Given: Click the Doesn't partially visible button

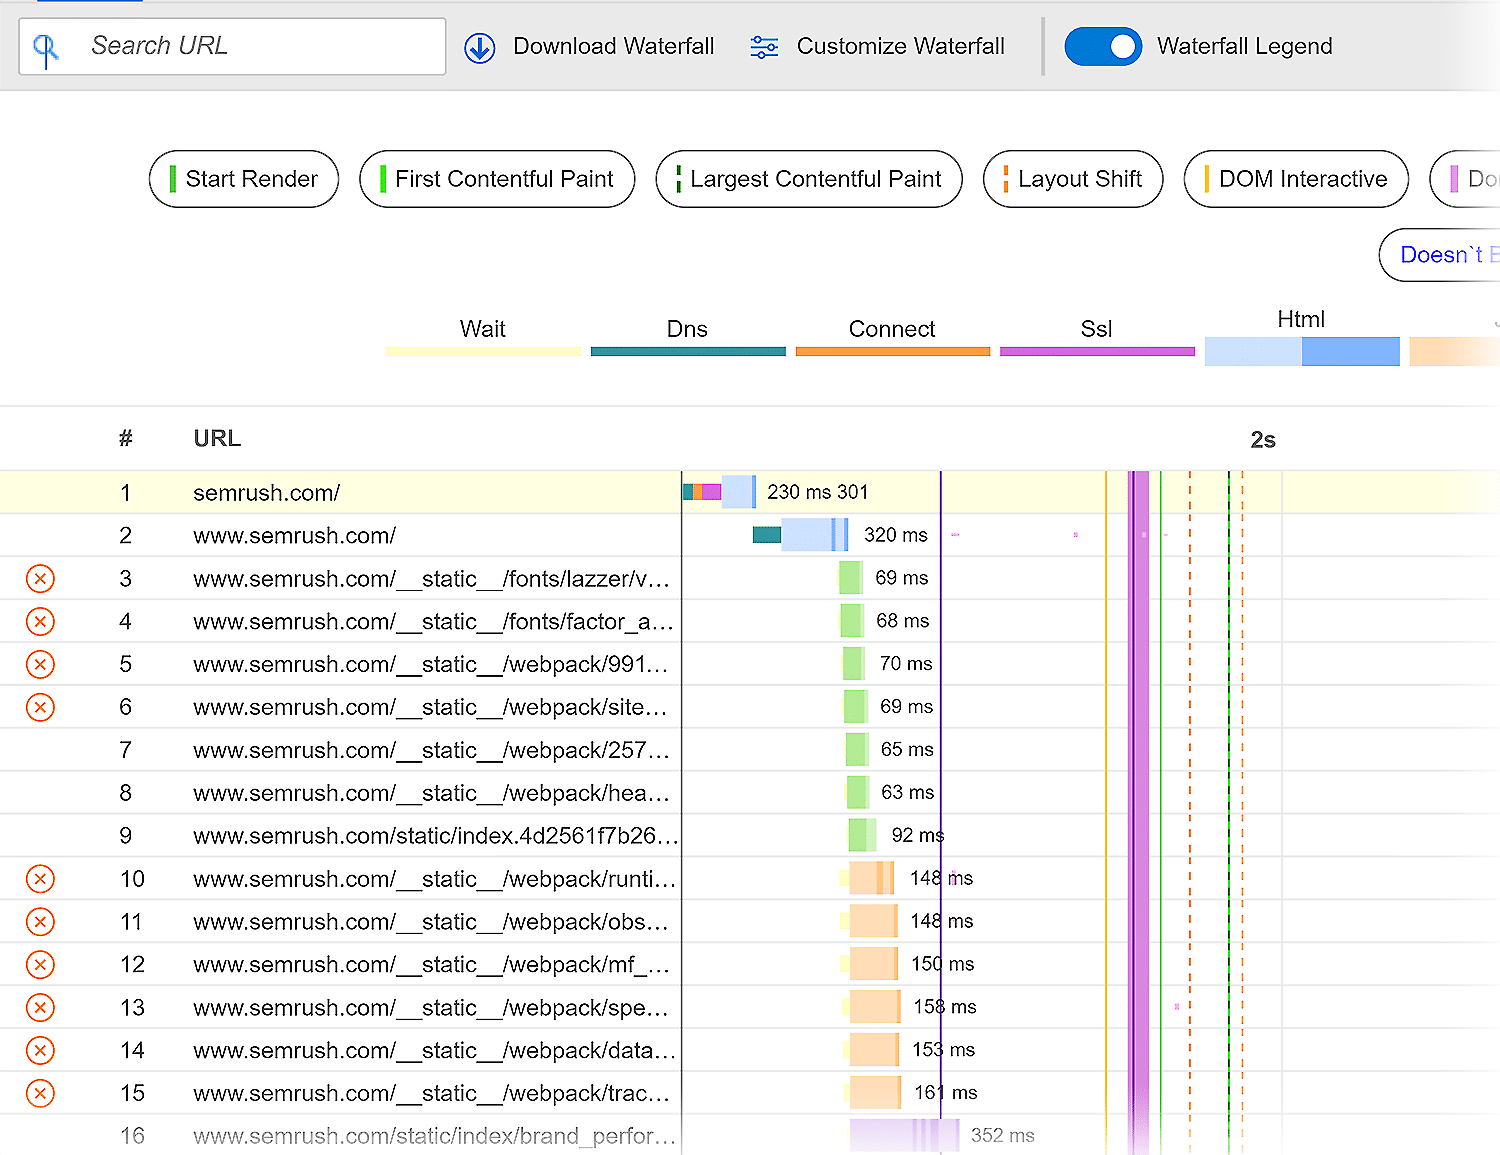Looking at the screenshot, I should (1440, 255).
